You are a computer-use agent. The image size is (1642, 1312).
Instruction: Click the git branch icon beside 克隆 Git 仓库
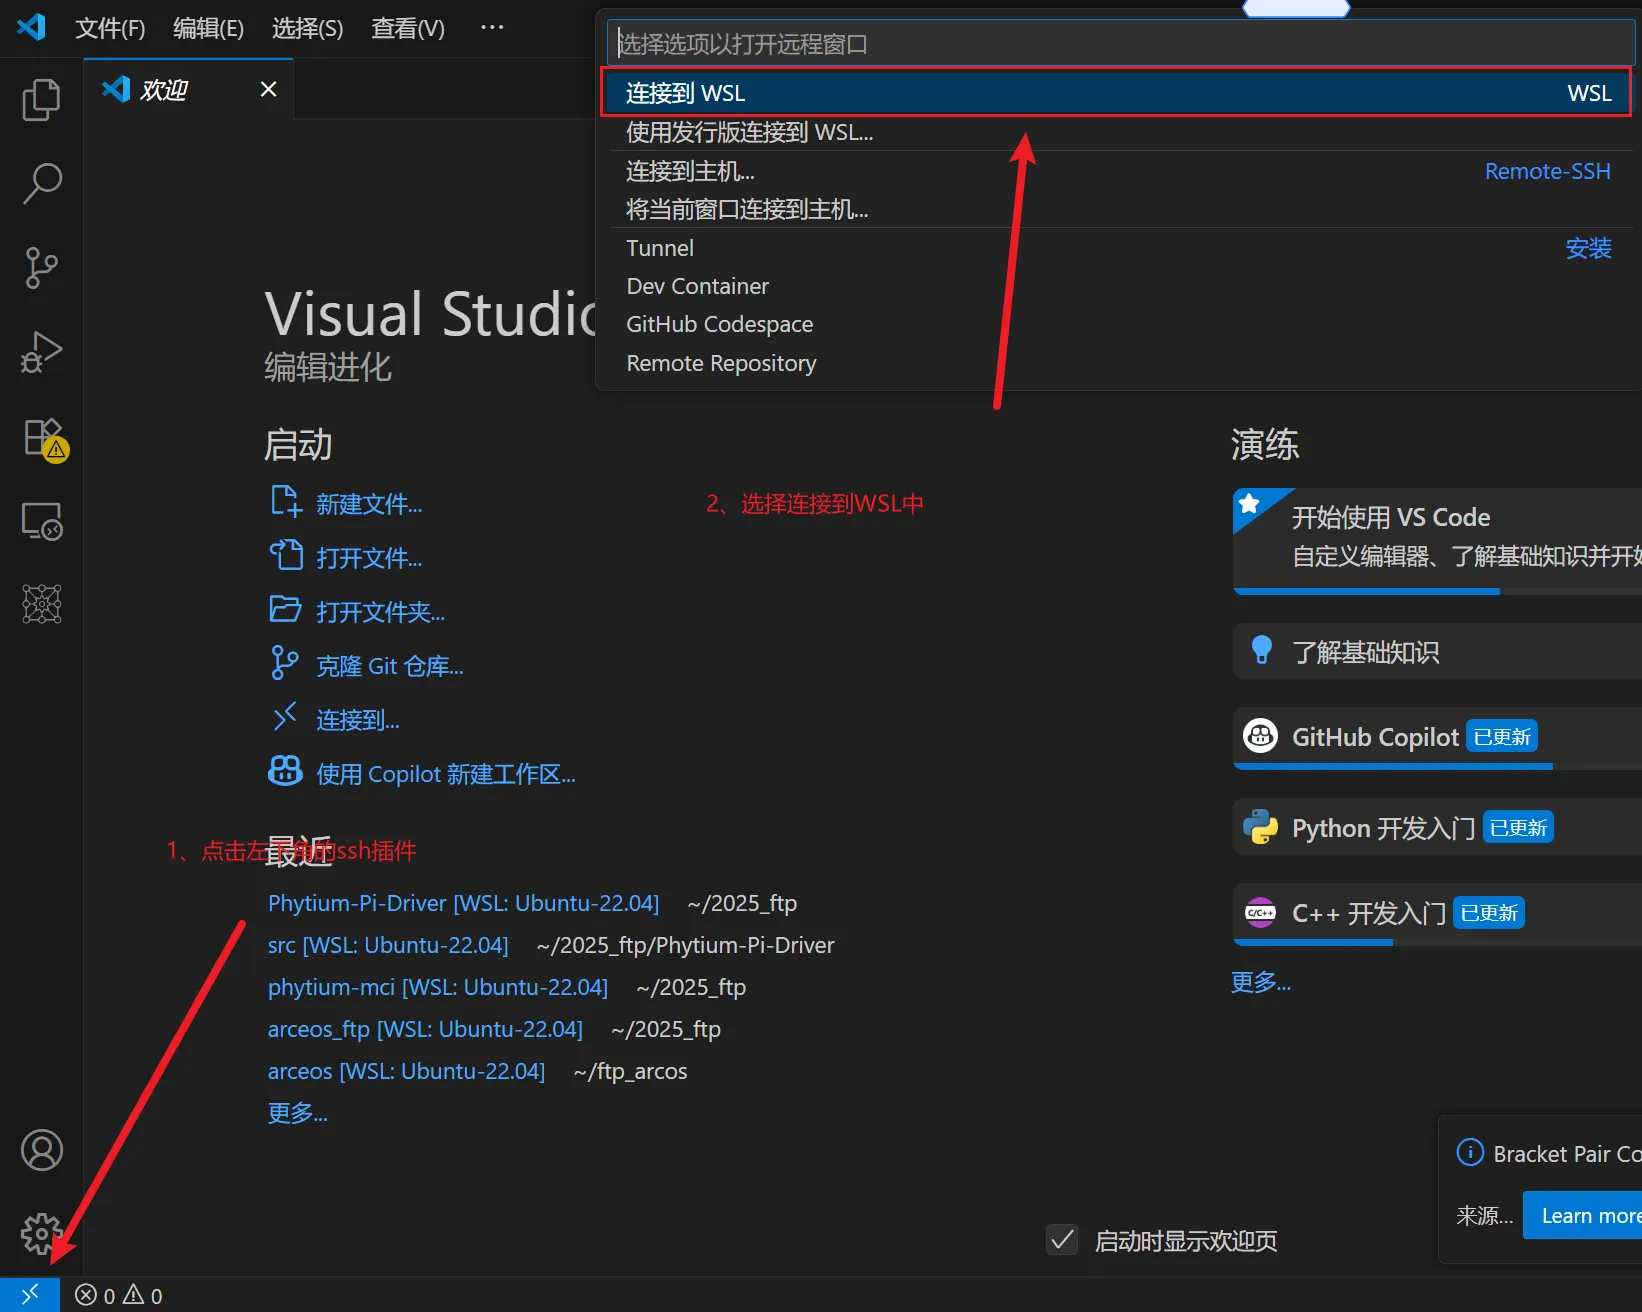[285, 663]
